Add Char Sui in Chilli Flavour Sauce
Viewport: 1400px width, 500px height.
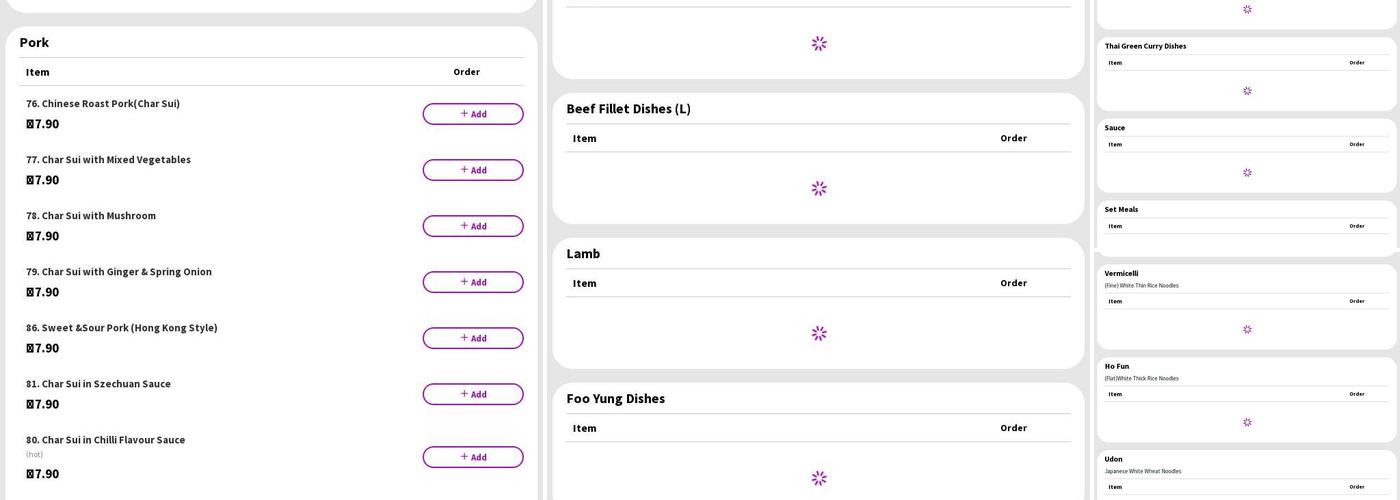(x=472, y=457)
